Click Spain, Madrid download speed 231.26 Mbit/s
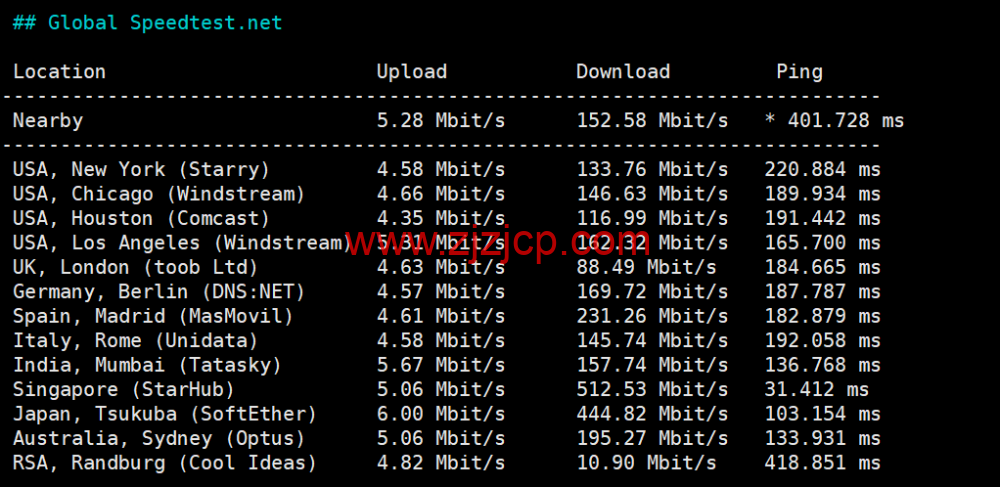 click(x=651, y=316)
